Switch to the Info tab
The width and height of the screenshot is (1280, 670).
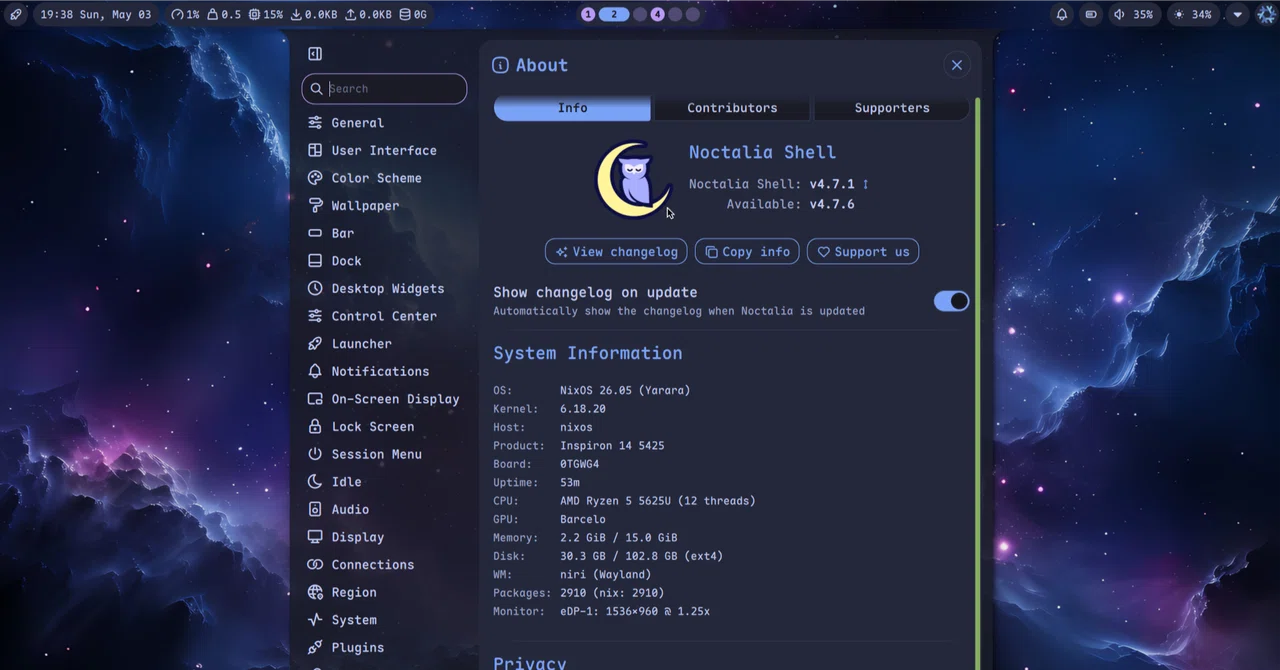(x=572, y=108)
